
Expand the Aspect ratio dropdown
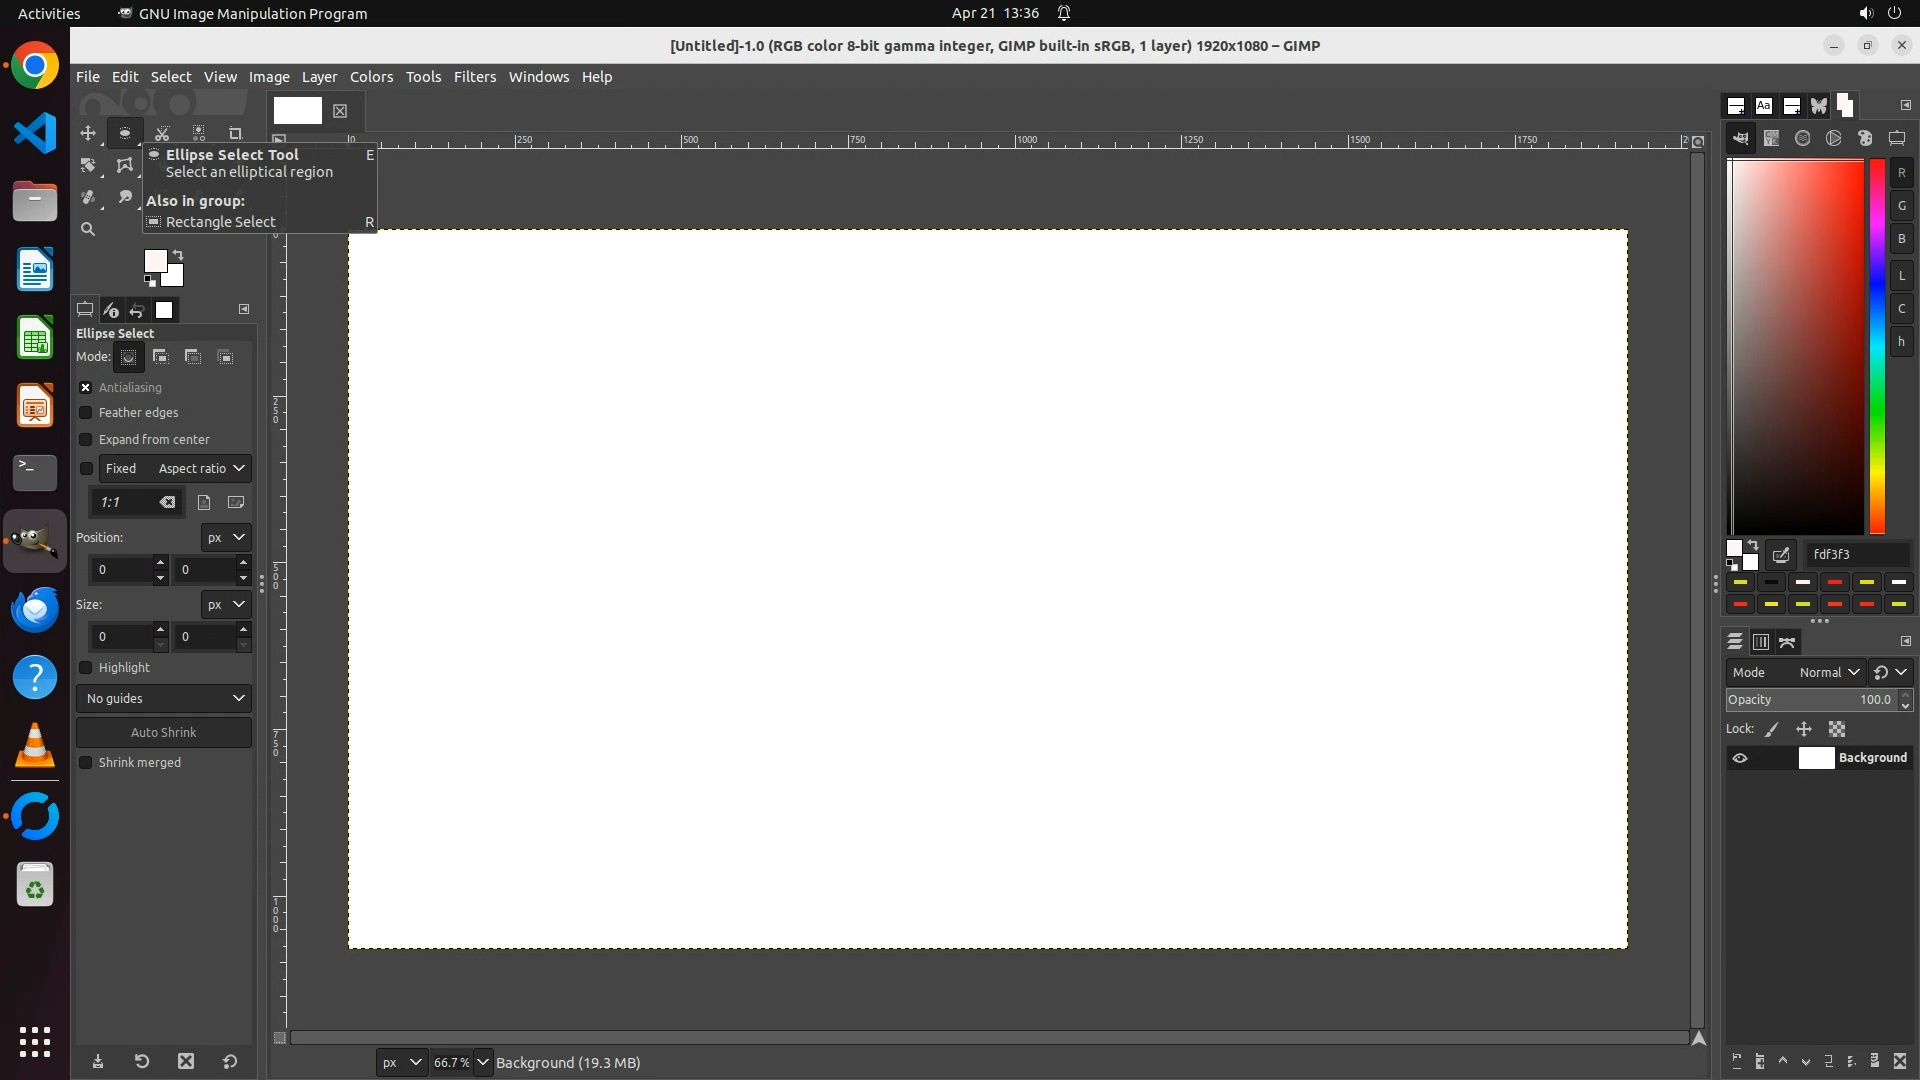click(201, 468)
